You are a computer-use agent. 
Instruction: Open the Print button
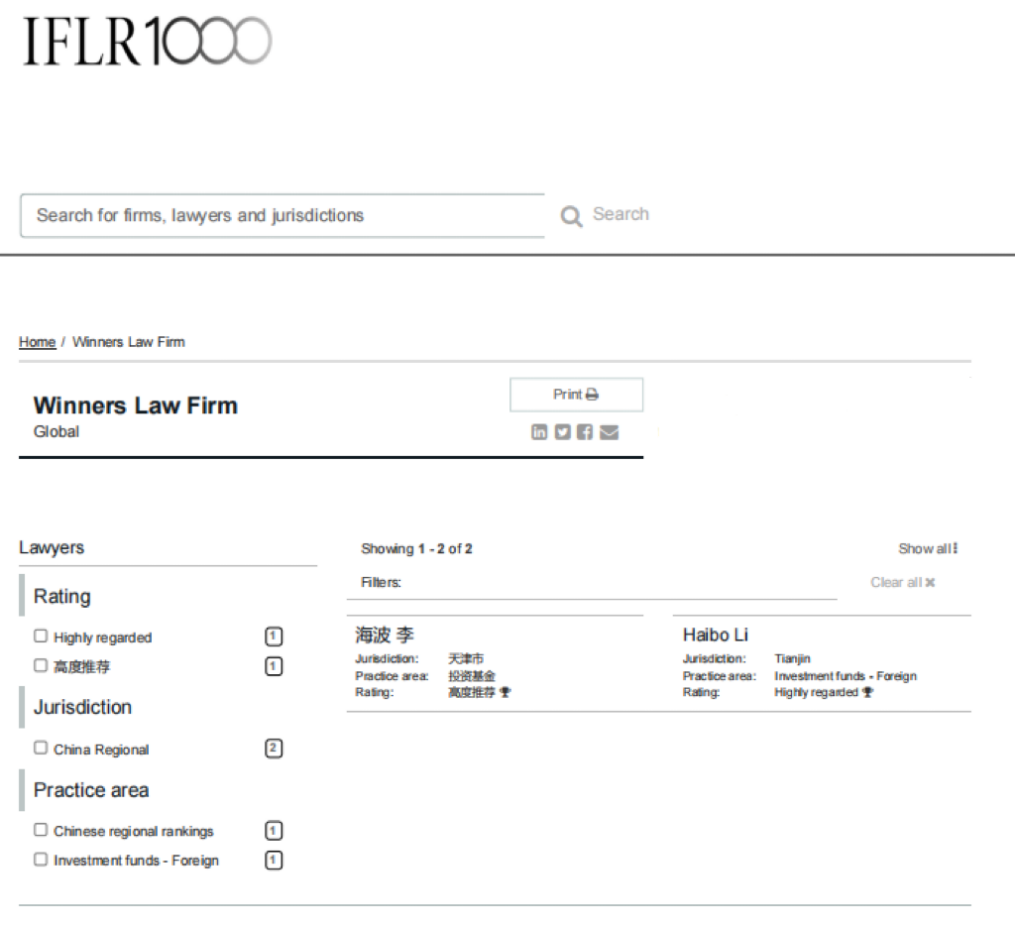576,394
